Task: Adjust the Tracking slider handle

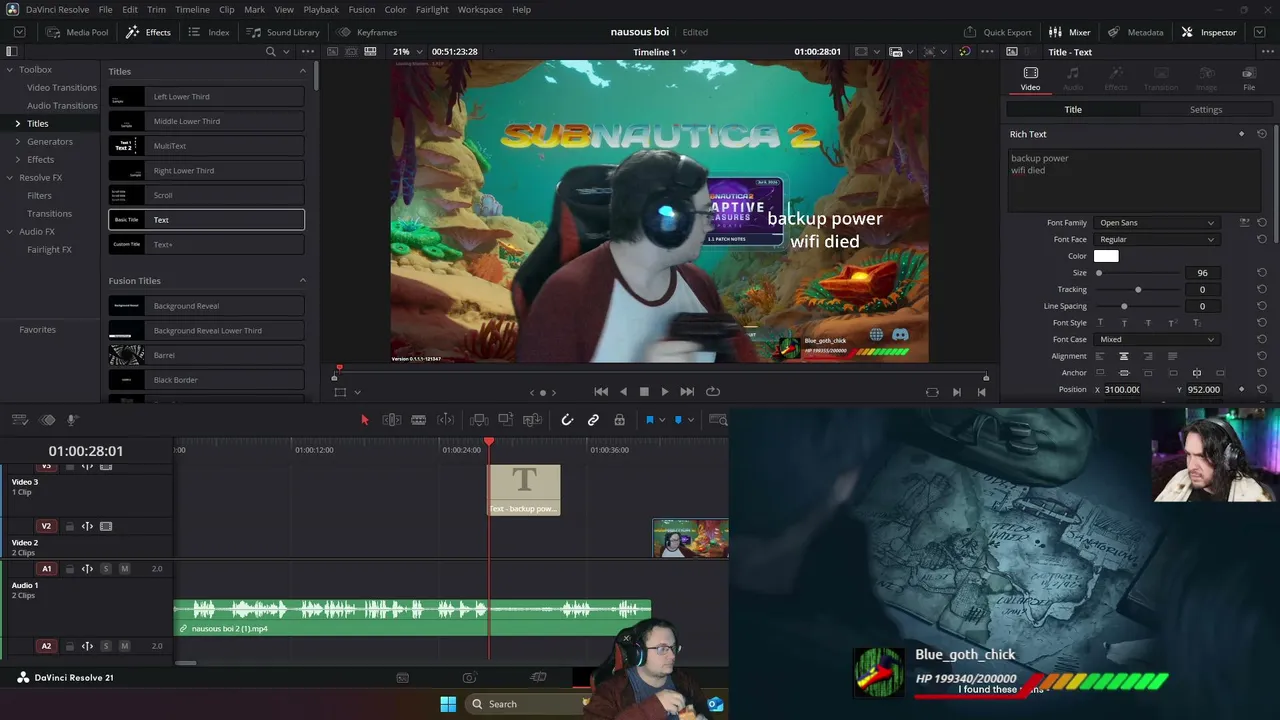Action: pyautogui.click(x=1138, y=290)
